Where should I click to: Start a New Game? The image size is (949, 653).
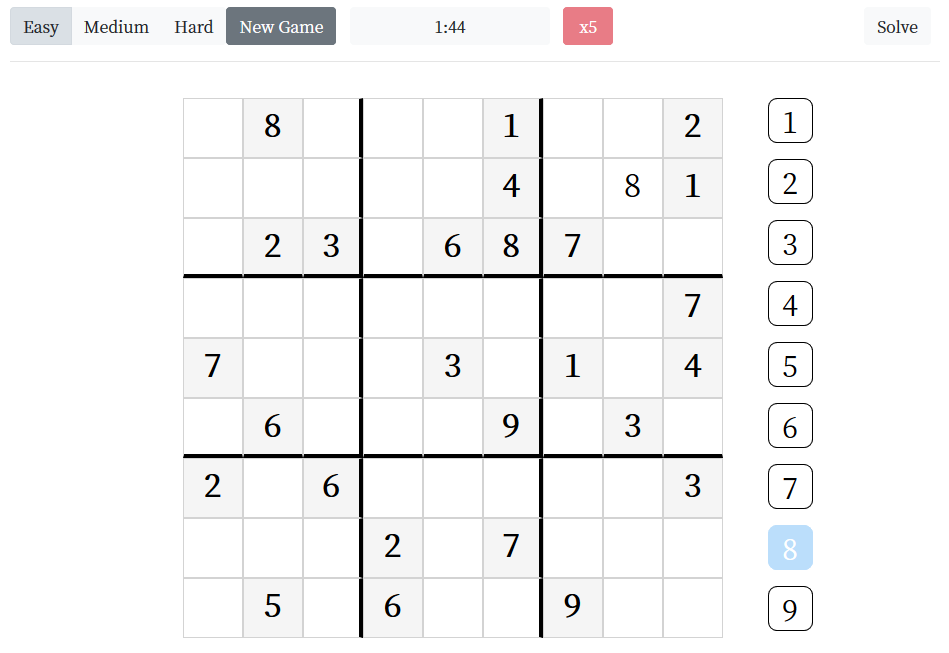click(281, 27)
